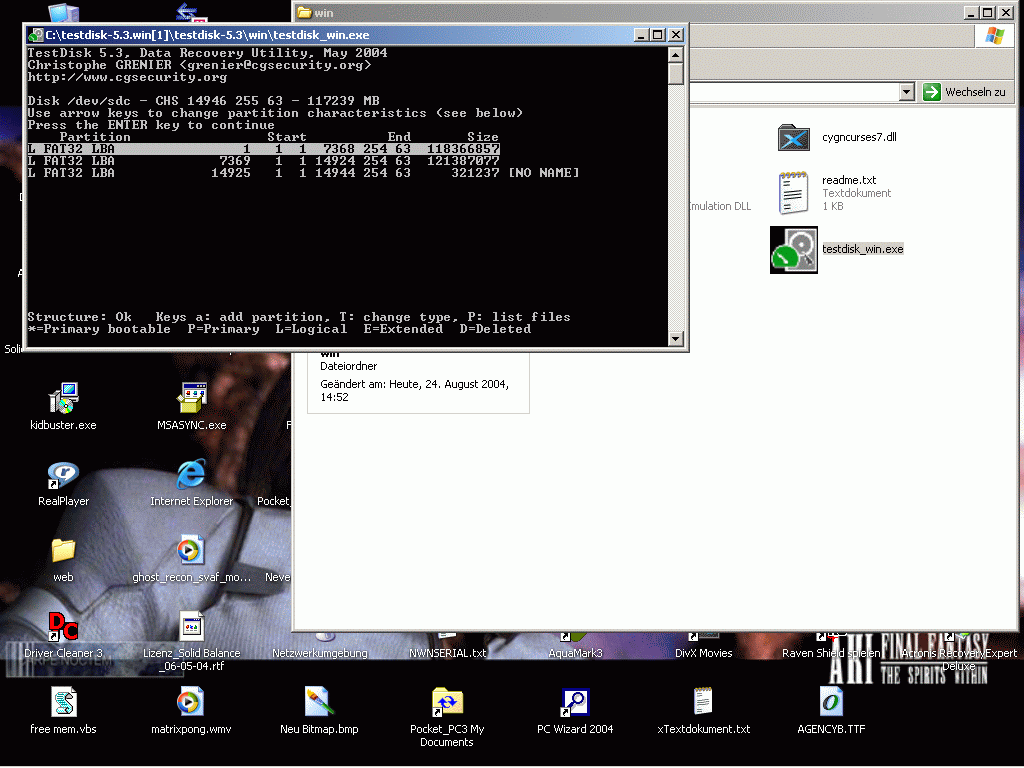Maximize the TestDisk console window

point(658,35)
